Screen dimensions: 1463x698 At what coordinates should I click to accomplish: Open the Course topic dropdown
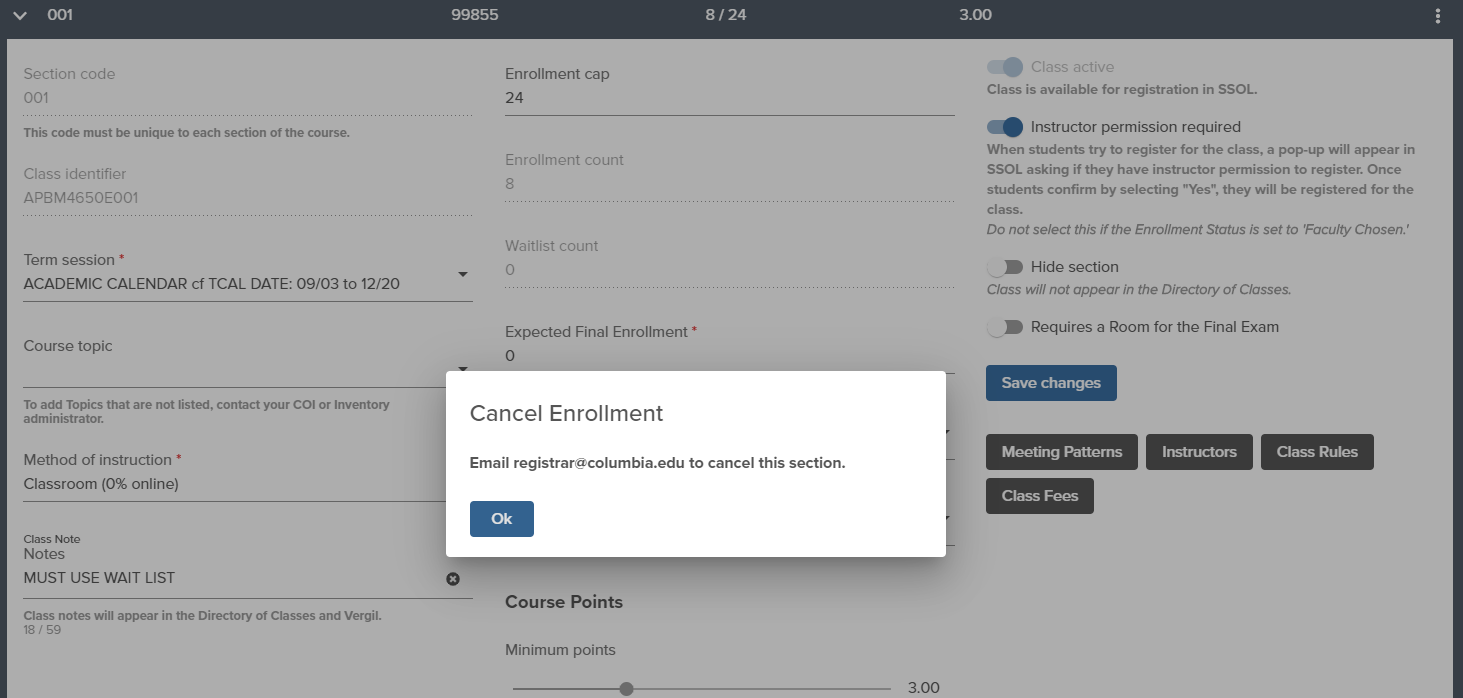point(248,370)
